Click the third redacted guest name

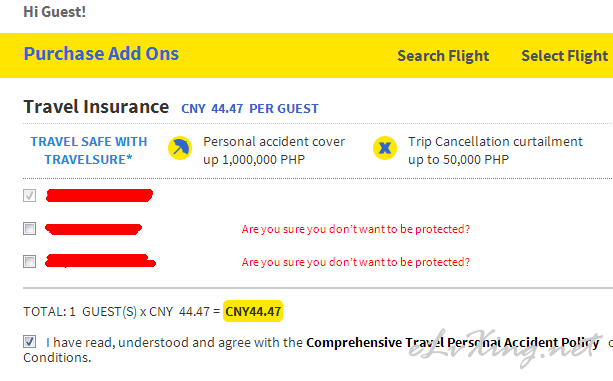[100, 261]
